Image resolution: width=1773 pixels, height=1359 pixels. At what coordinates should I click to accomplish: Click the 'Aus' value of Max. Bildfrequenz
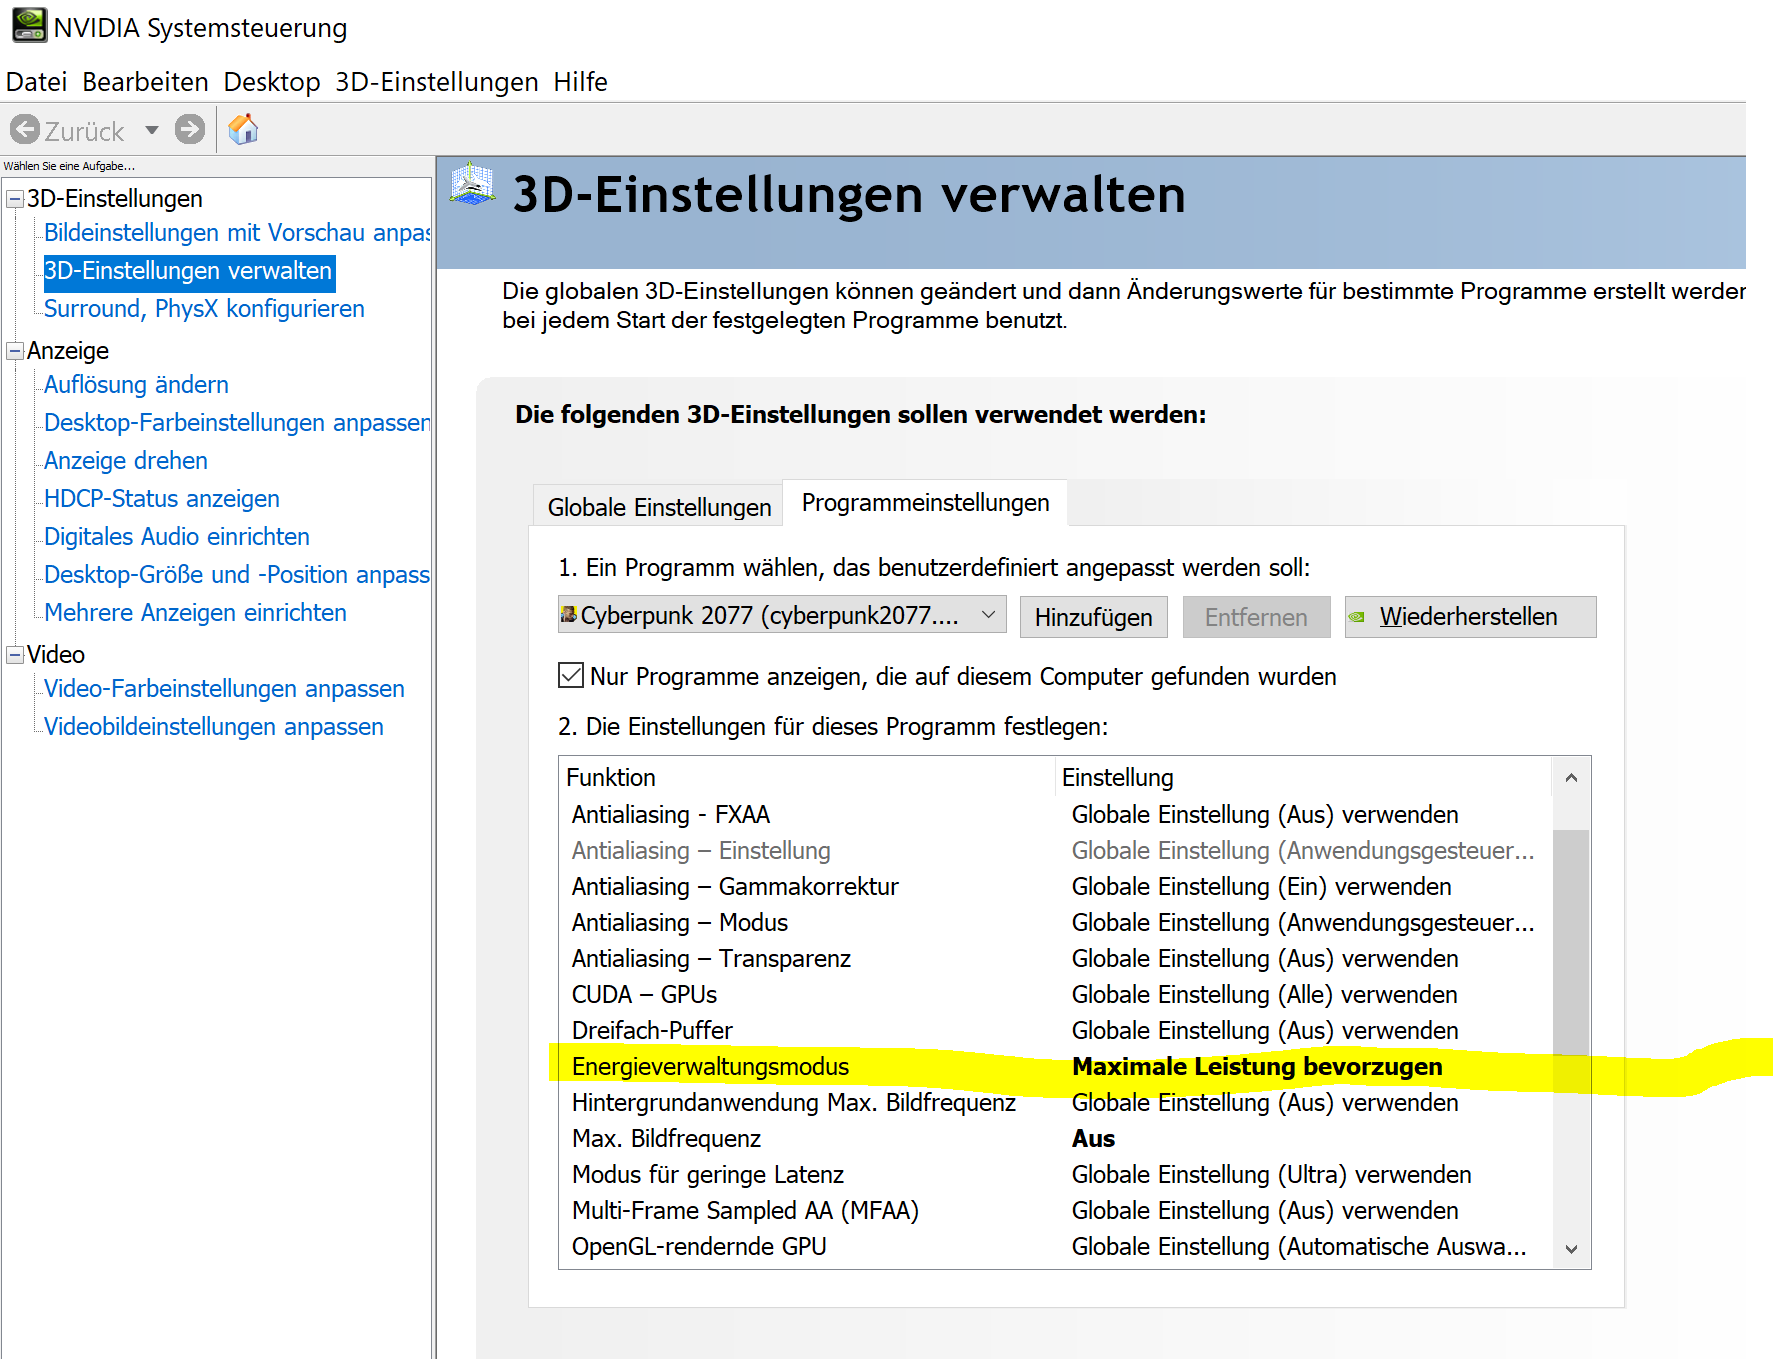tap(1093, 1139)
